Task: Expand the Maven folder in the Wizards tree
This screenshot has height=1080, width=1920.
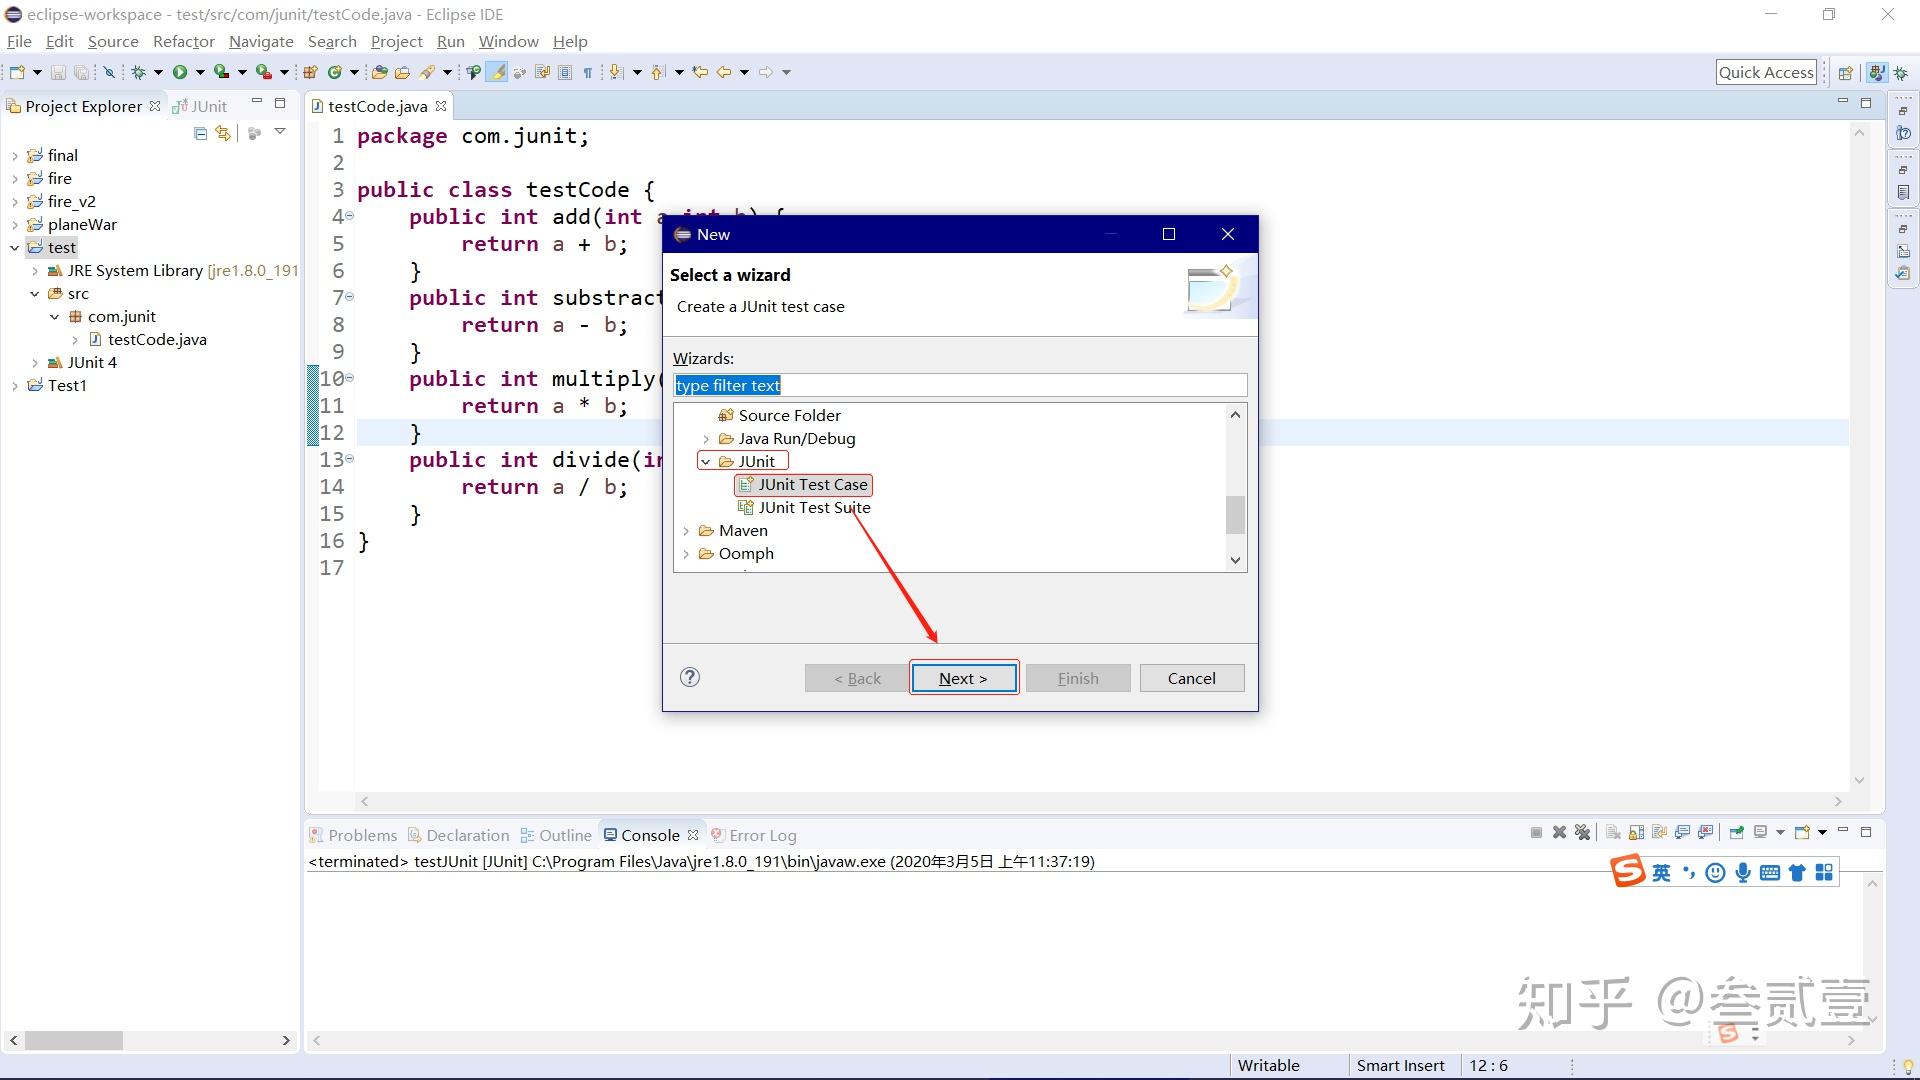Action: pyautogui.click(x=686, y=531)
